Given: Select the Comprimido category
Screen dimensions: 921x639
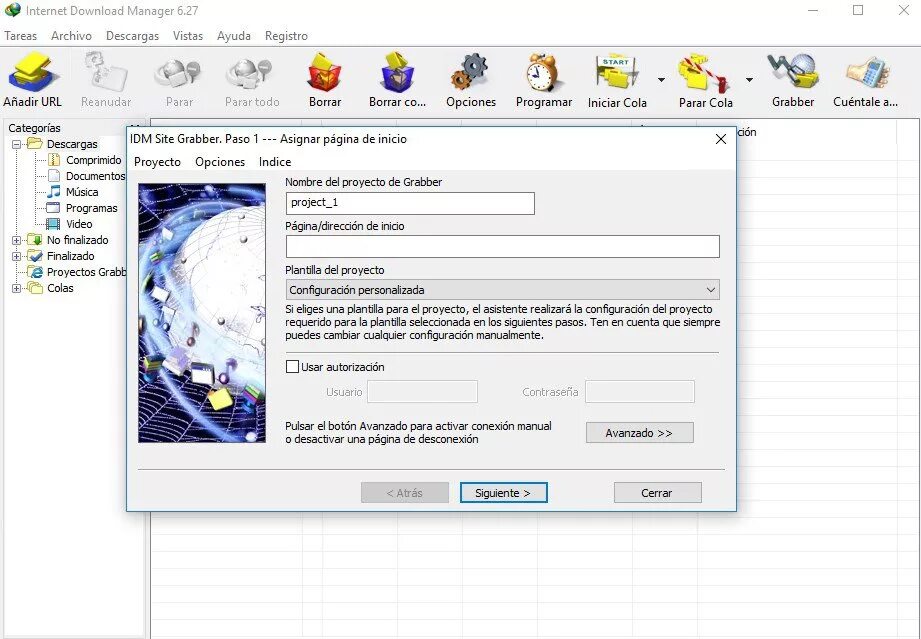Looking at the screenshot, I should pyautogui.click(x=93, y=160).
